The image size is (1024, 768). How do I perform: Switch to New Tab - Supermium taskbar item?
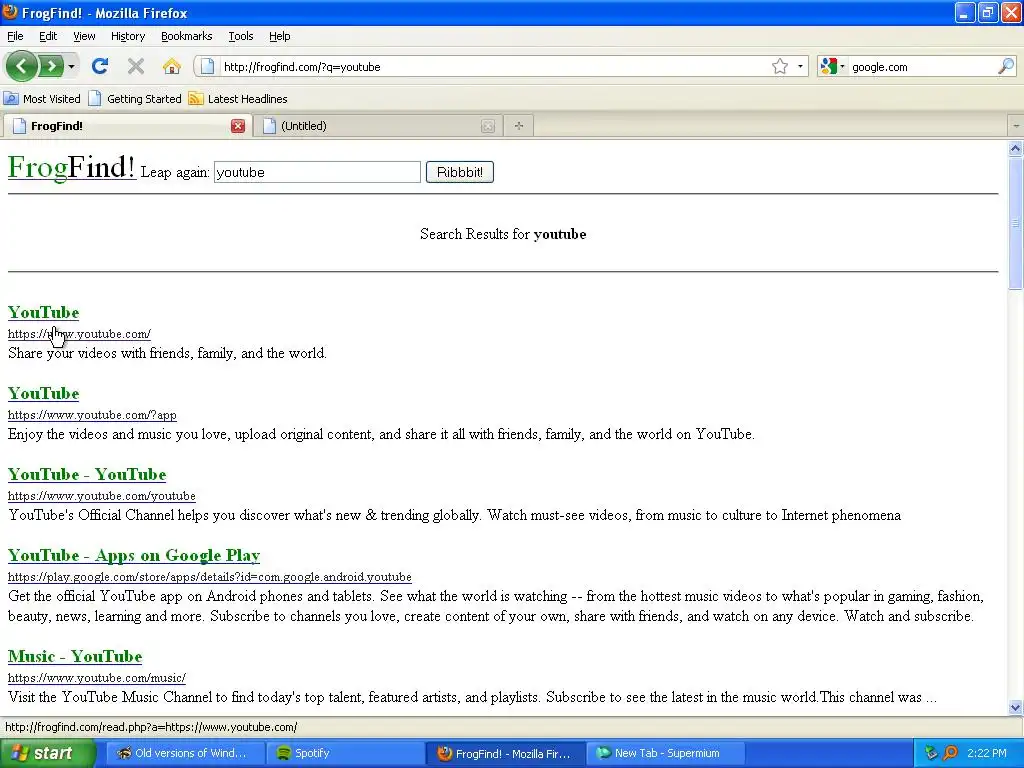[x=665, y=753]
